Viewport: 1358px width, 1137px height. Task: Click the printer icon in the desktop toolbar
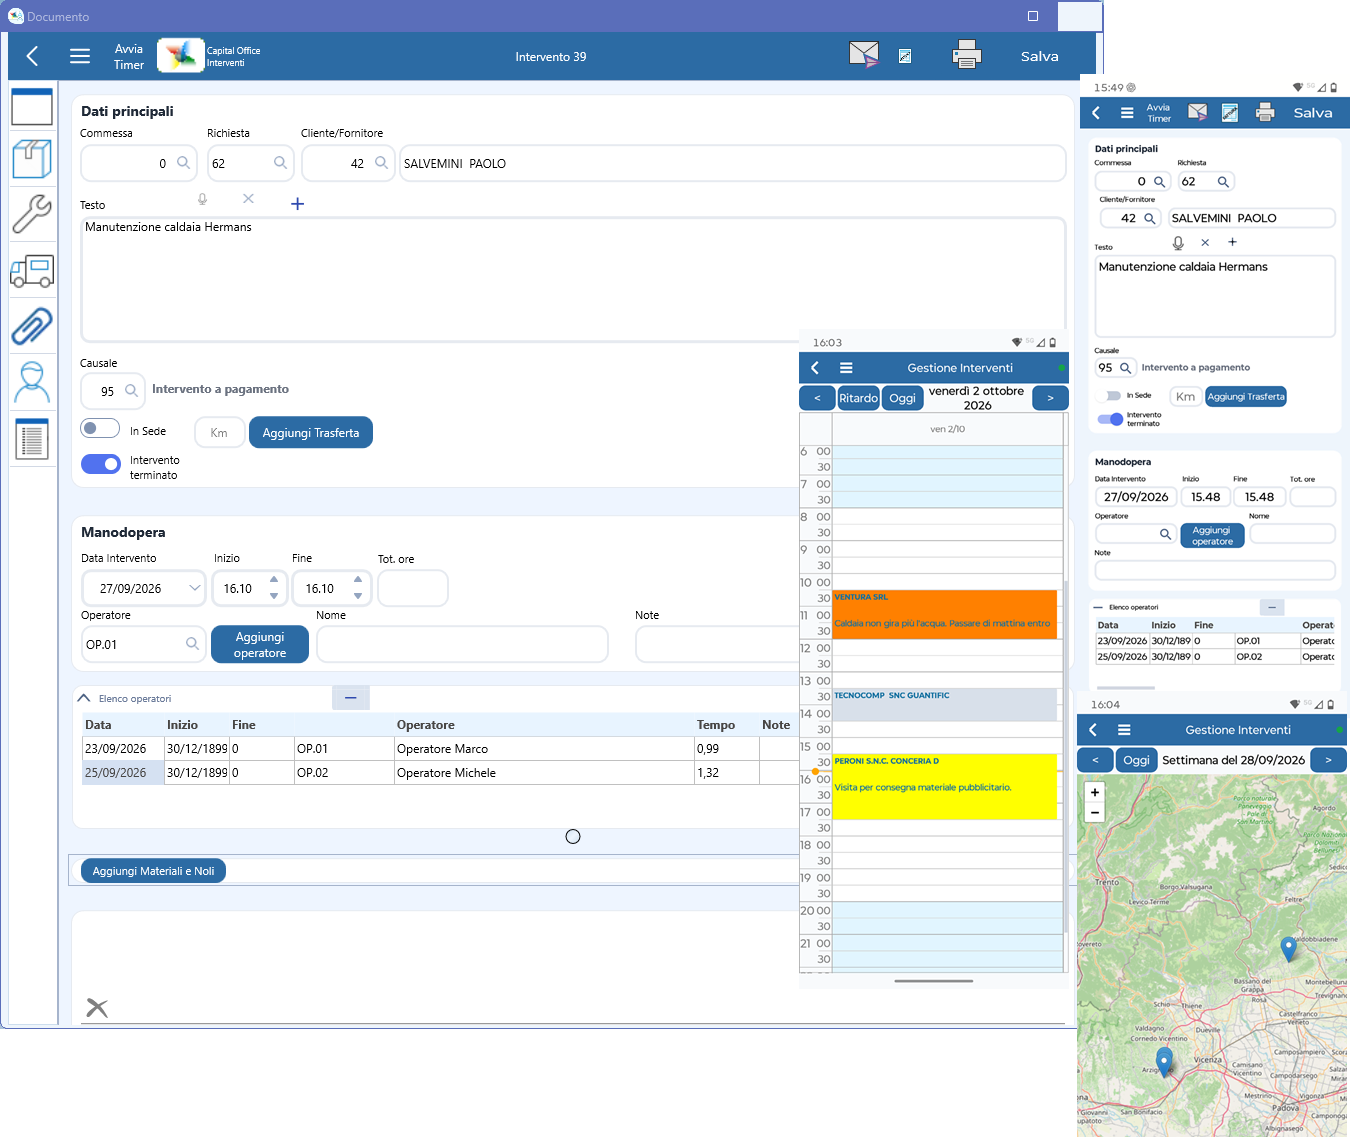967,54
